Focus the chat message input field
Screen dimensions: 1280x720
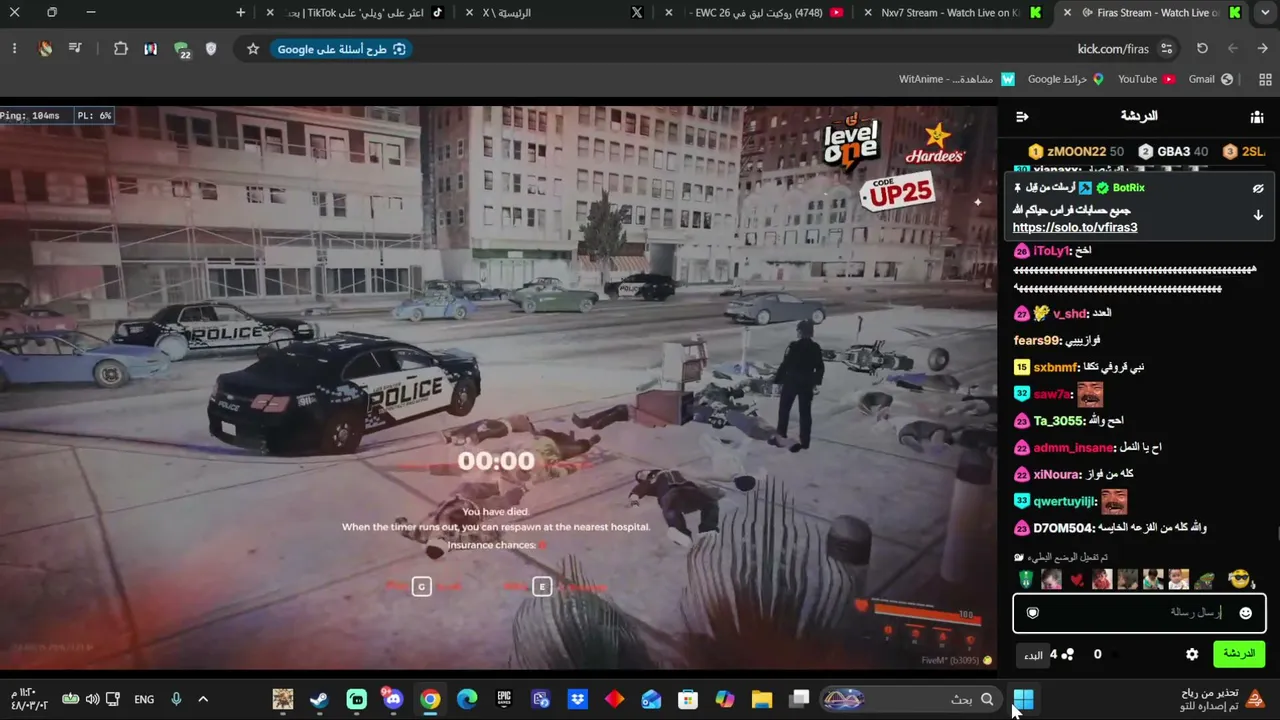pos(1139,613)
